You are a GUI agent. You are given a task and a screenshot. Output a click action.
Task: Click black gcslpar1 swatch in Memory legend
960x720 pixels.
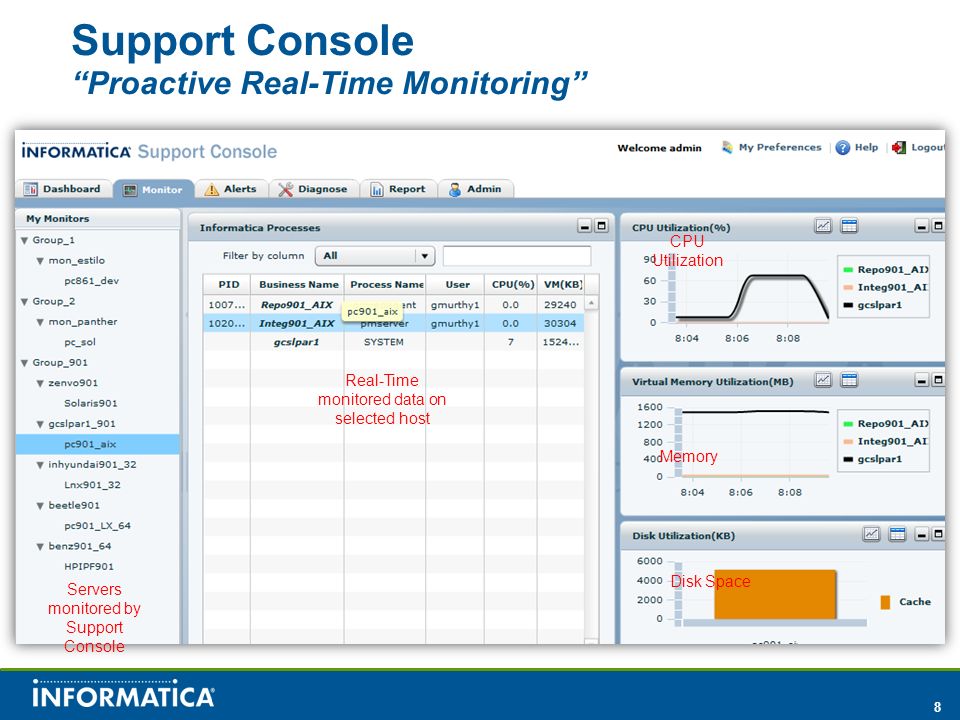tap(848, 459)
